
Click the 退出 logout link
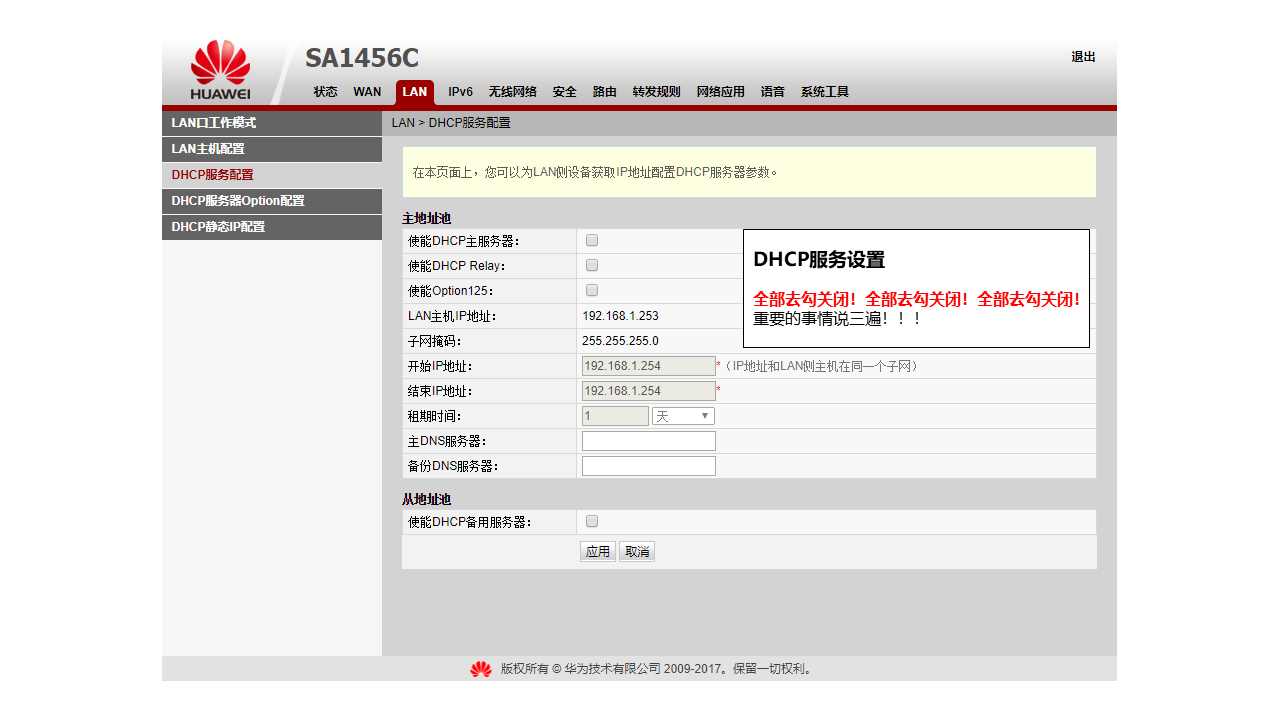(x=1083, y=57)
